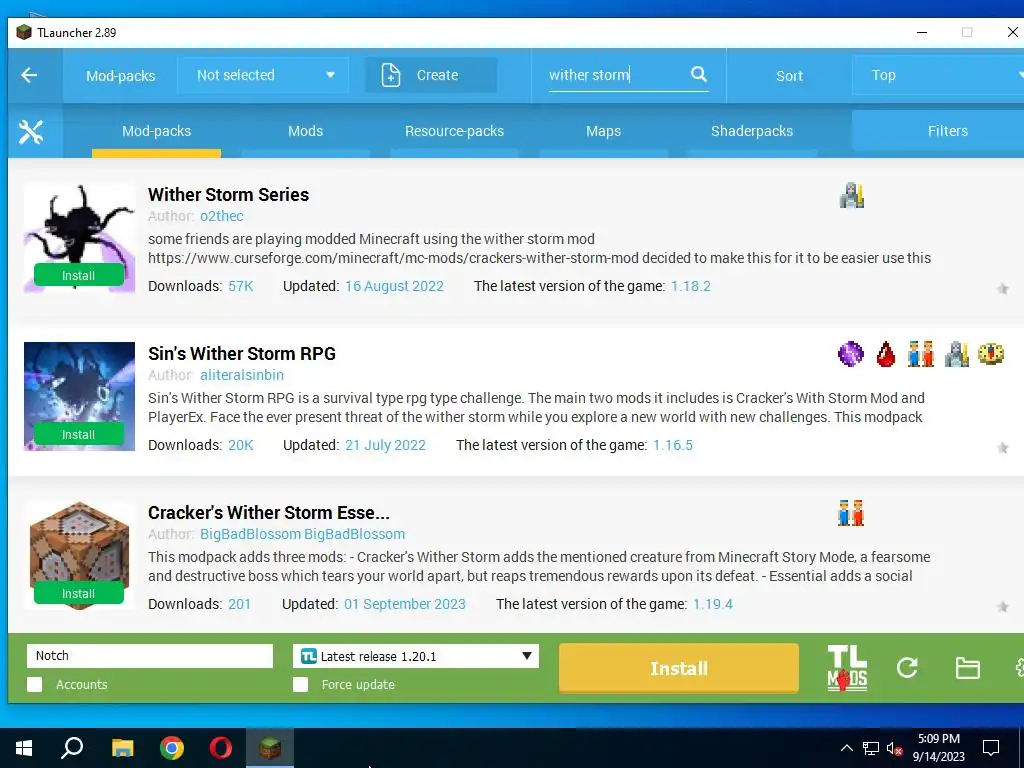Enable the Force update checkbox

[x=300, y=684]
